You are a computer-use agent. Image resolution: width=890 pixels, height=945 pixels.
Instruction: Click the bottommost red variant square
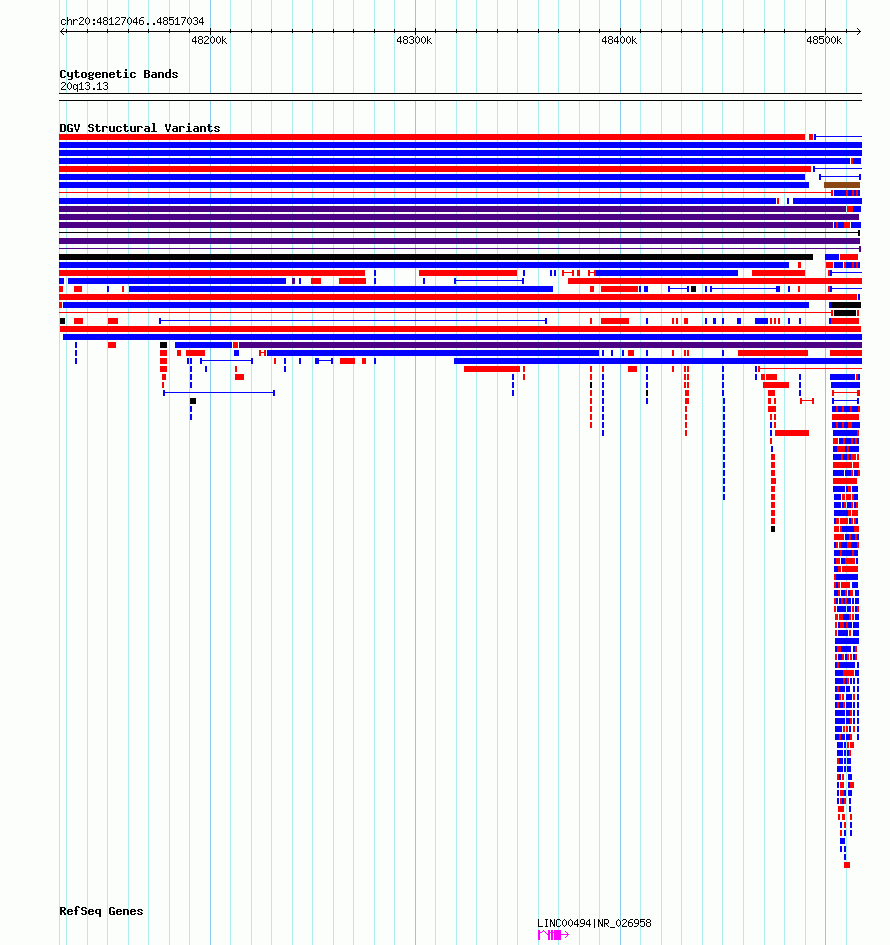tap(847, 865)
